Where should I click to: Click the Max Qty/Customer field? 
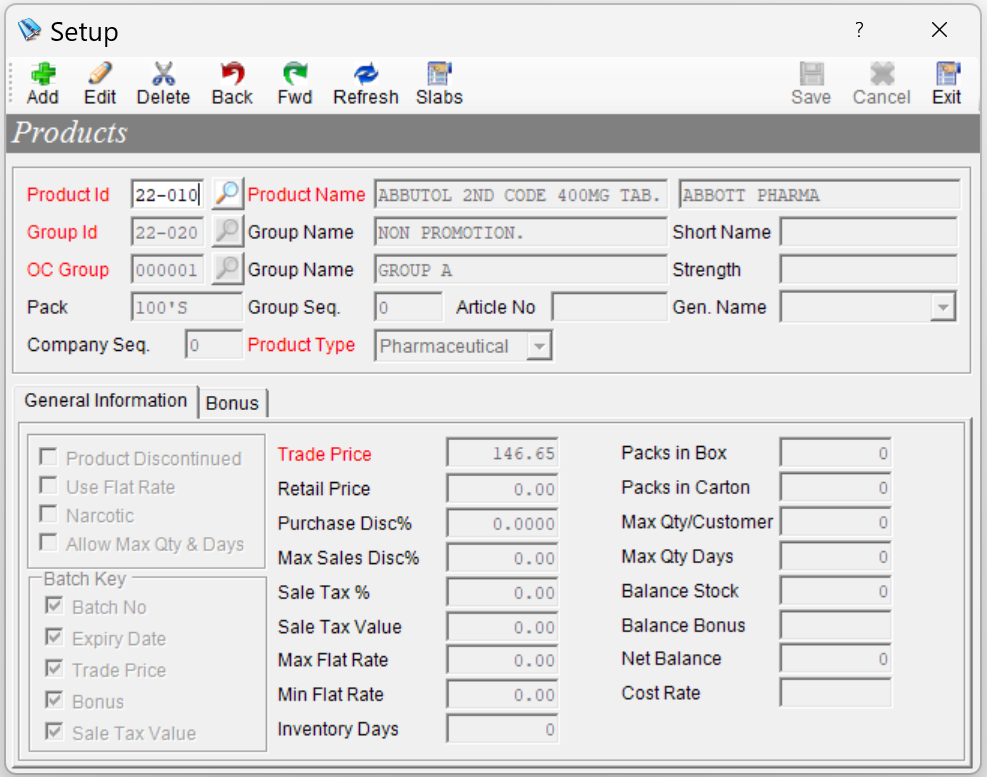coord(835,522)
